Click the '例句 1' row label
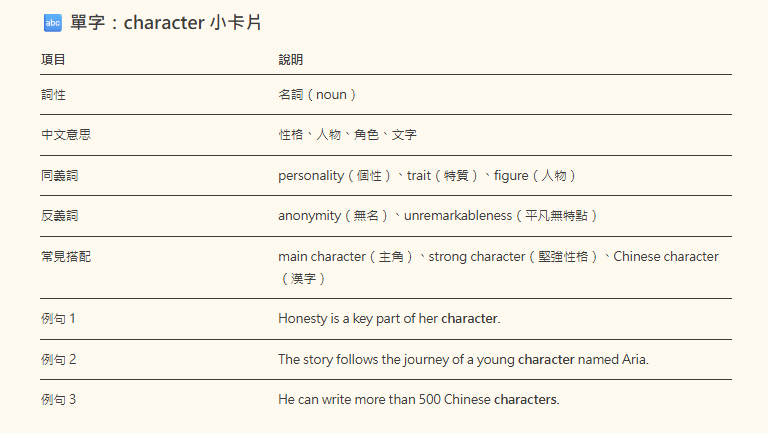 click(58, 319)
